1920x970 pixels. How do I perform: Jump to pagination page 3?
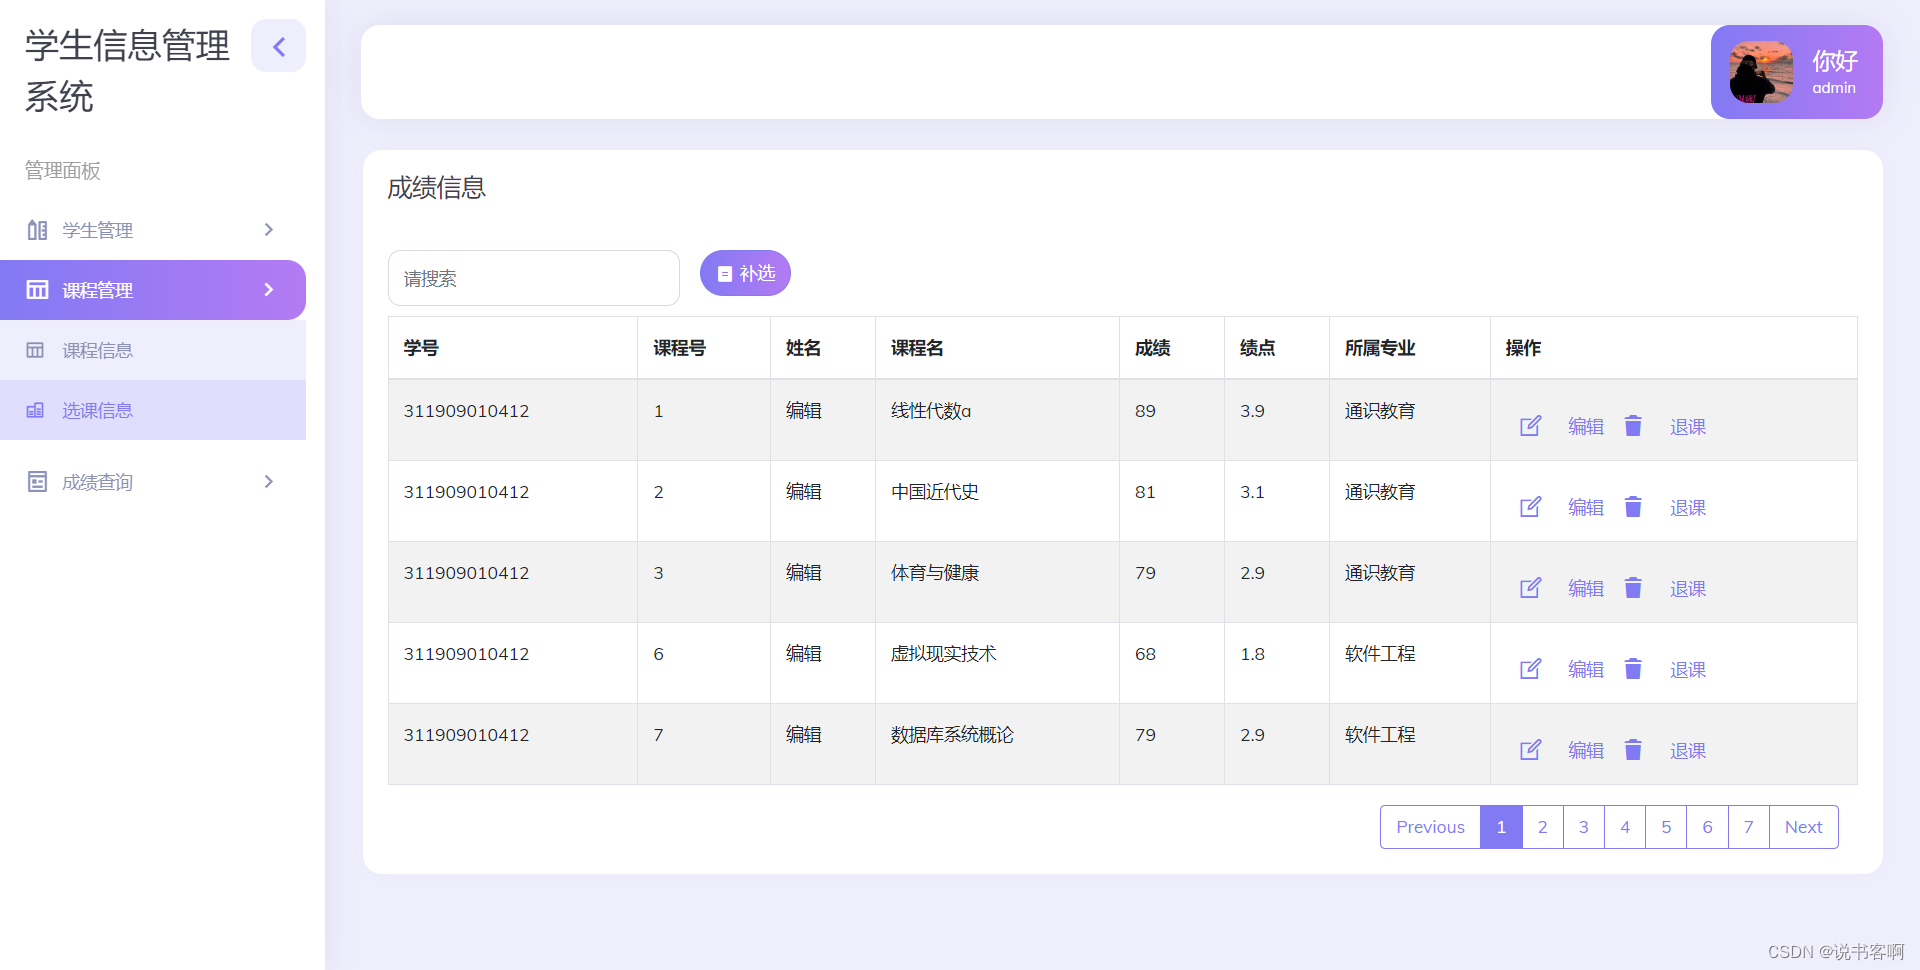(x=1584, y=827)
